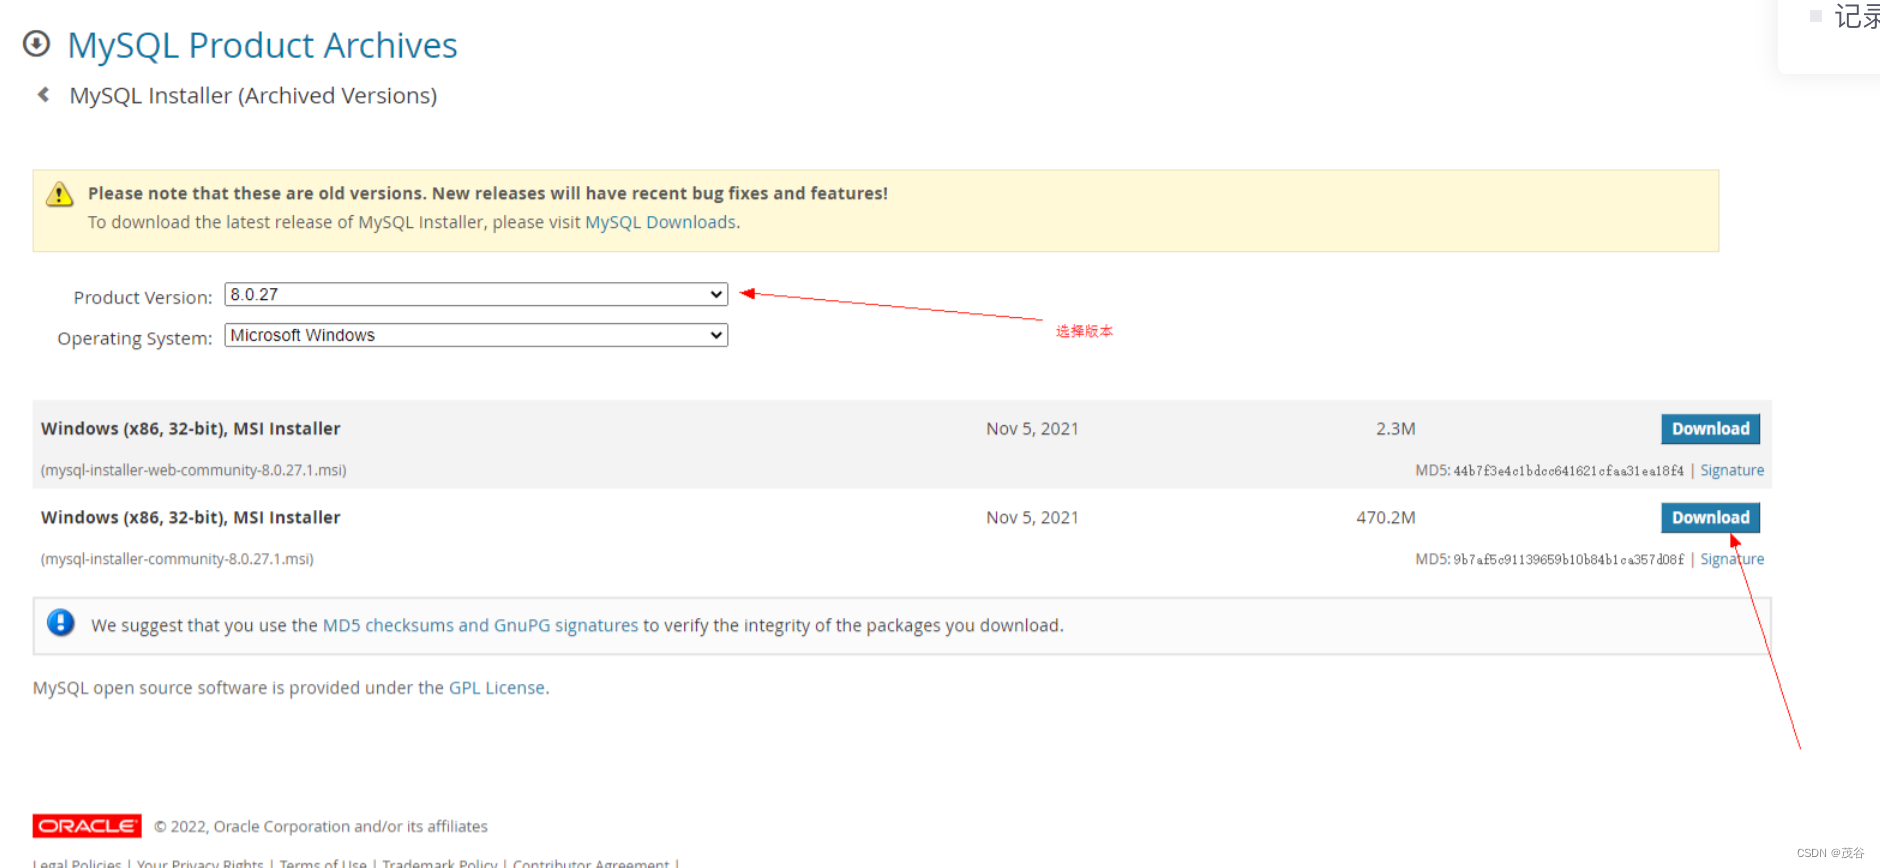Image resolution: width=1880 pixels, height=868 pixels.
Task: Click filename mysql-installer-web-community-8.0.27.1.msi
Action: tap(194, 470)
